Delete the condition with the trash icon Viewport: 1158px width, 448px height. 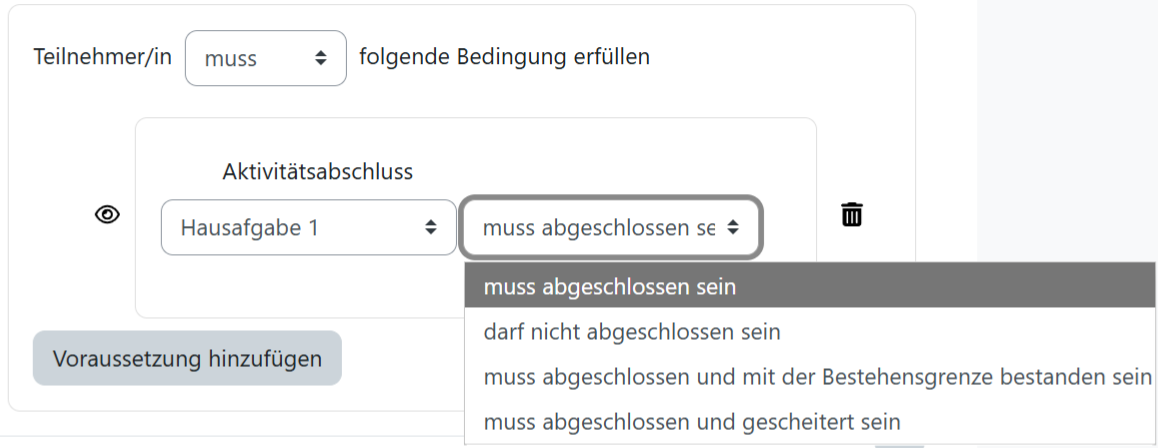click(851, 214)
